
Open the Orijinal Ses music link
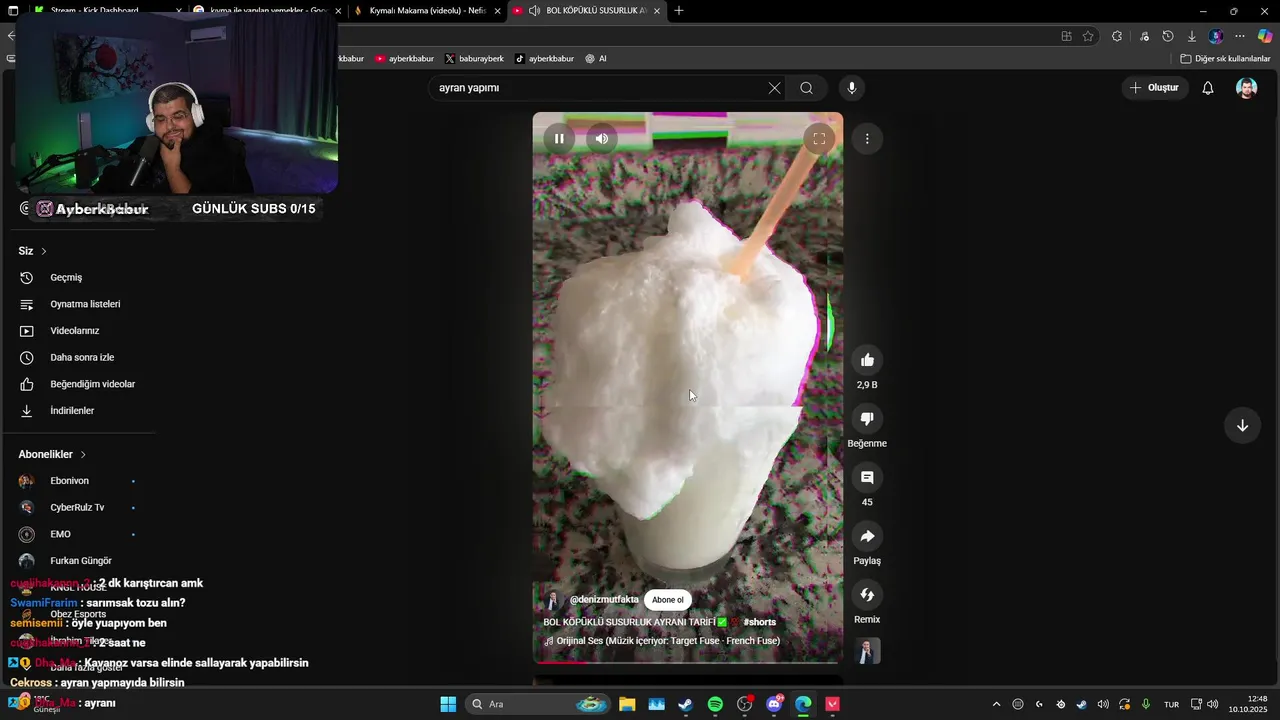pos(668,641)
